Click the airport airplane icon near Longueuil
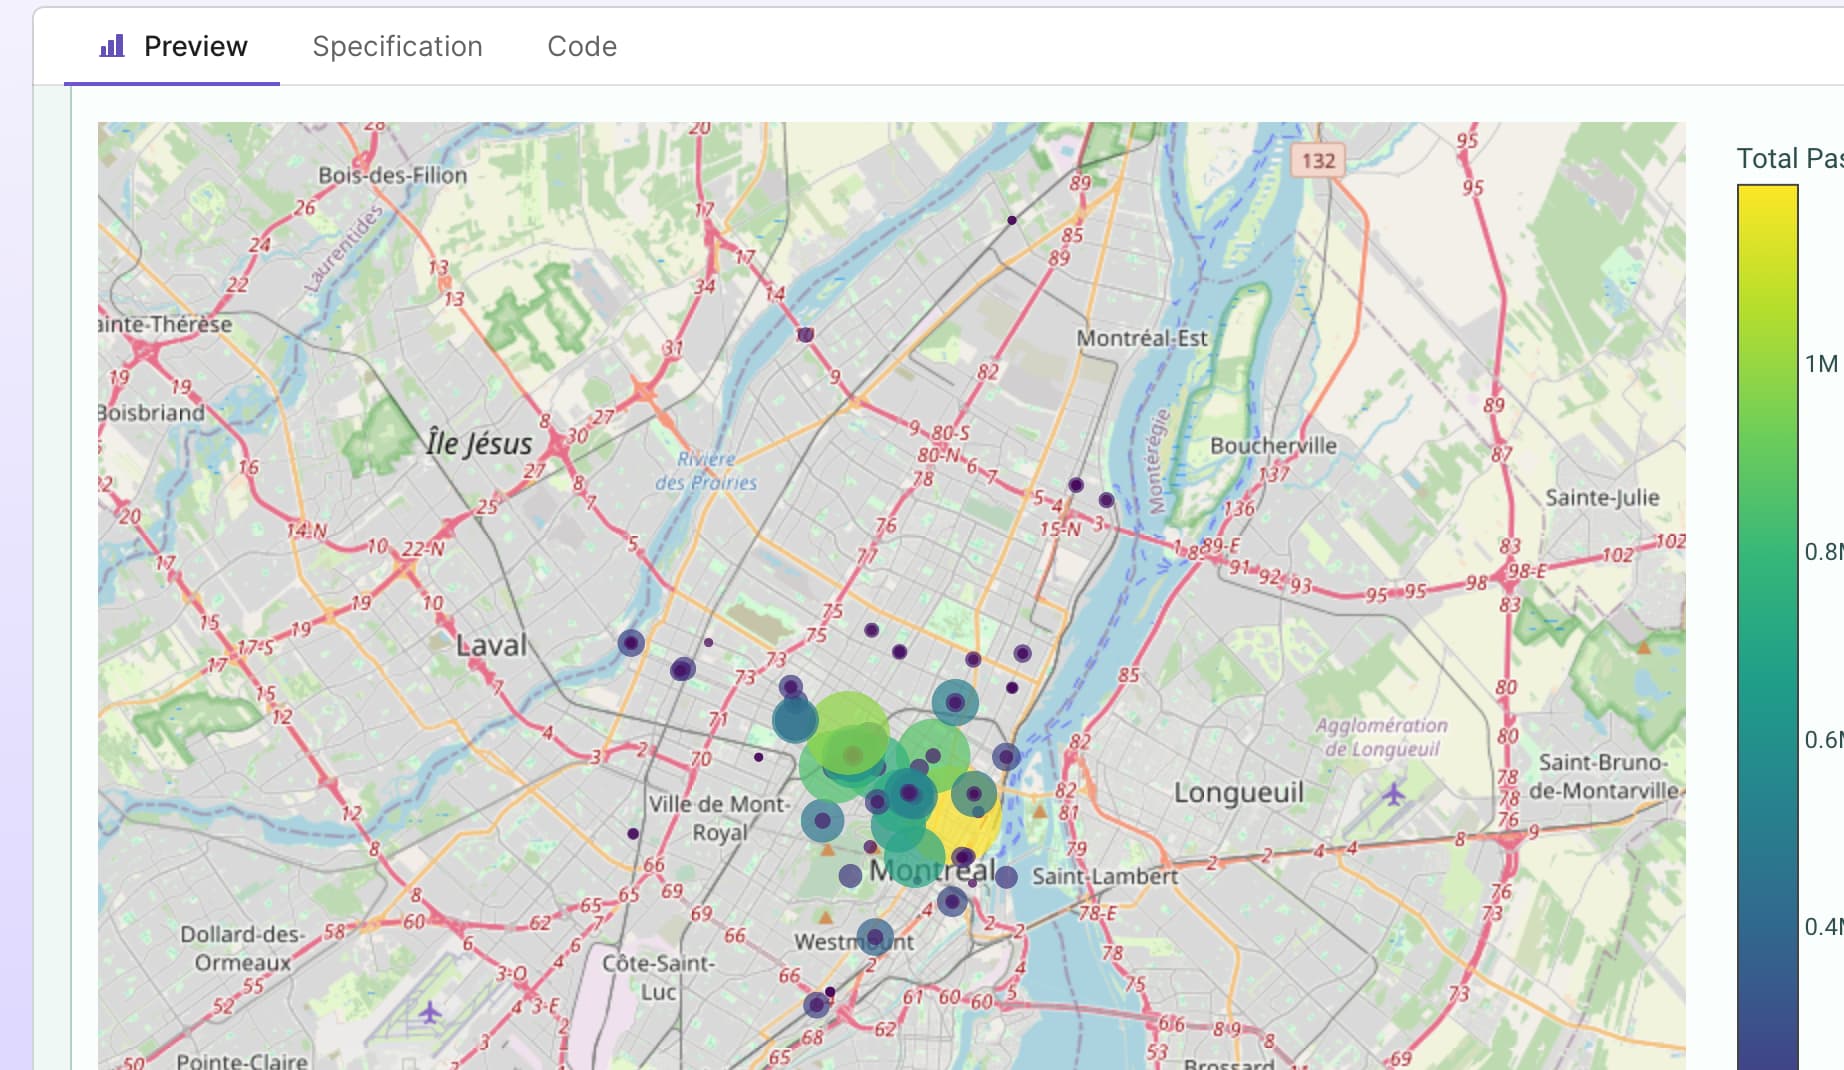 [1393, 795]
